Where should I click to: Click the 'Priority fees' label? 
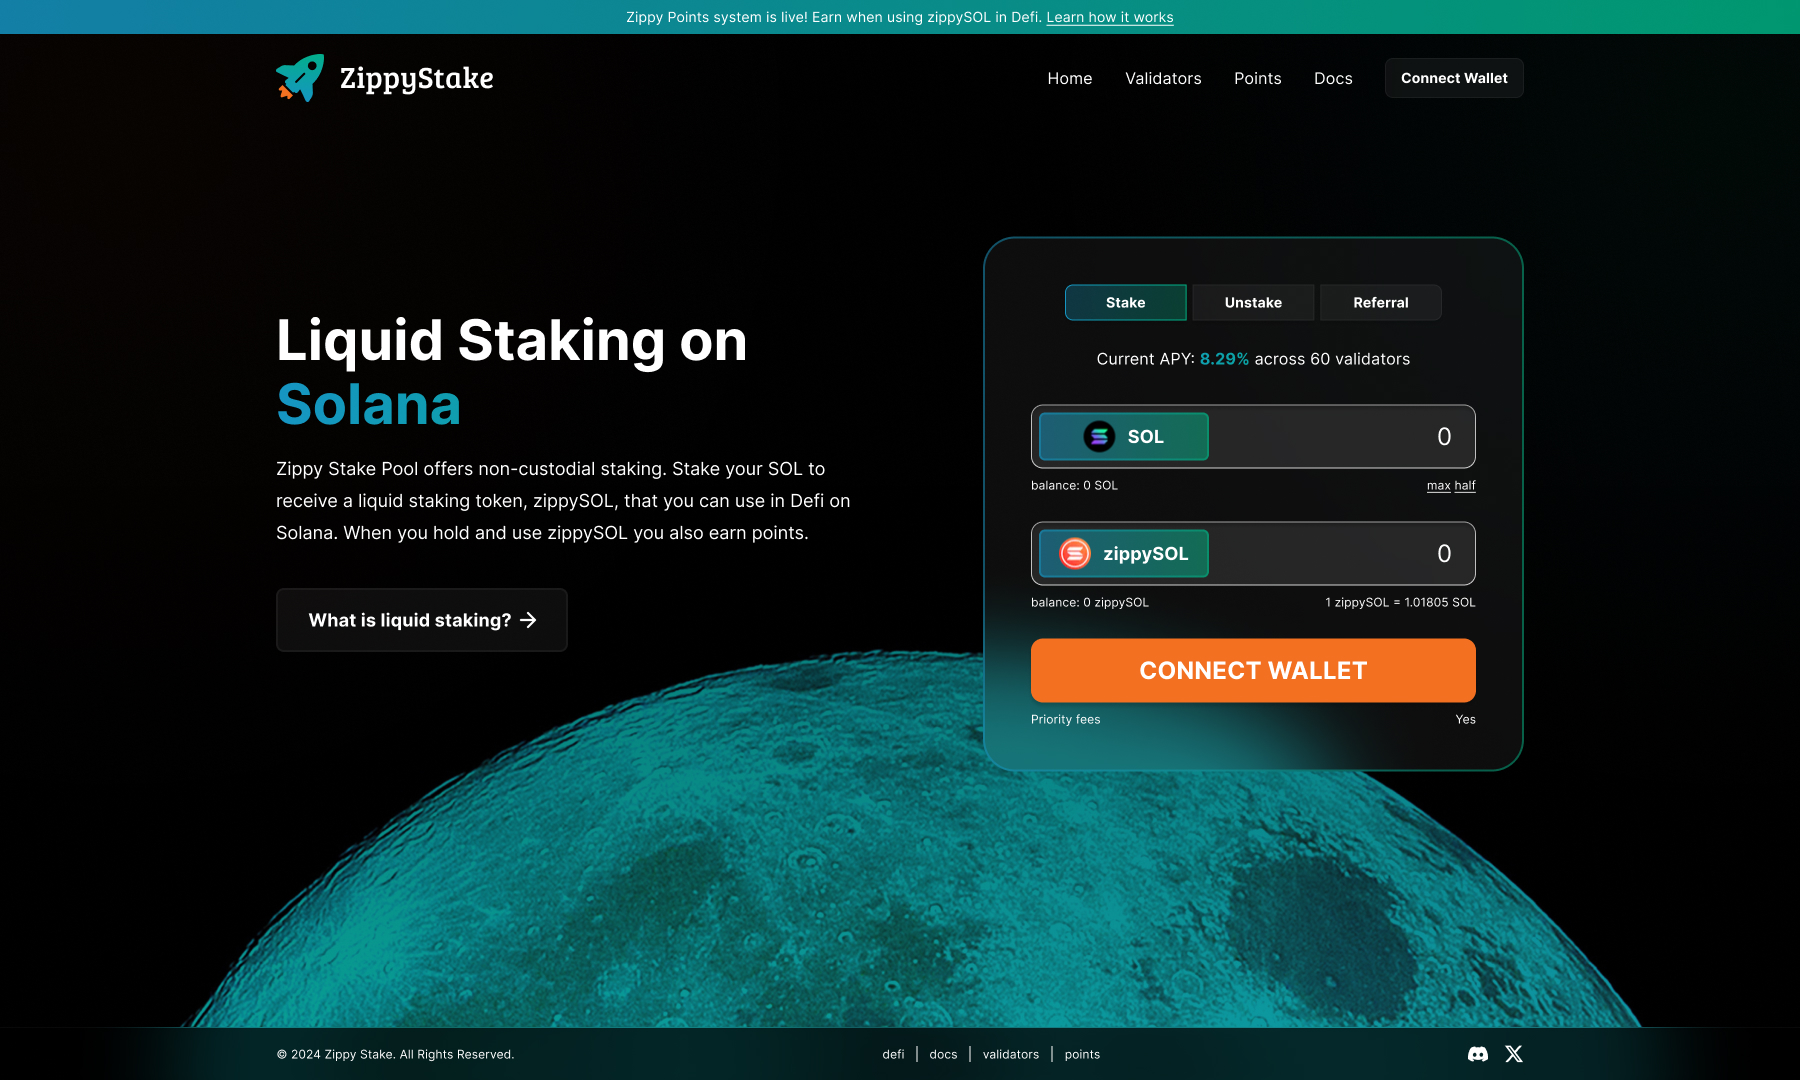1066,720
